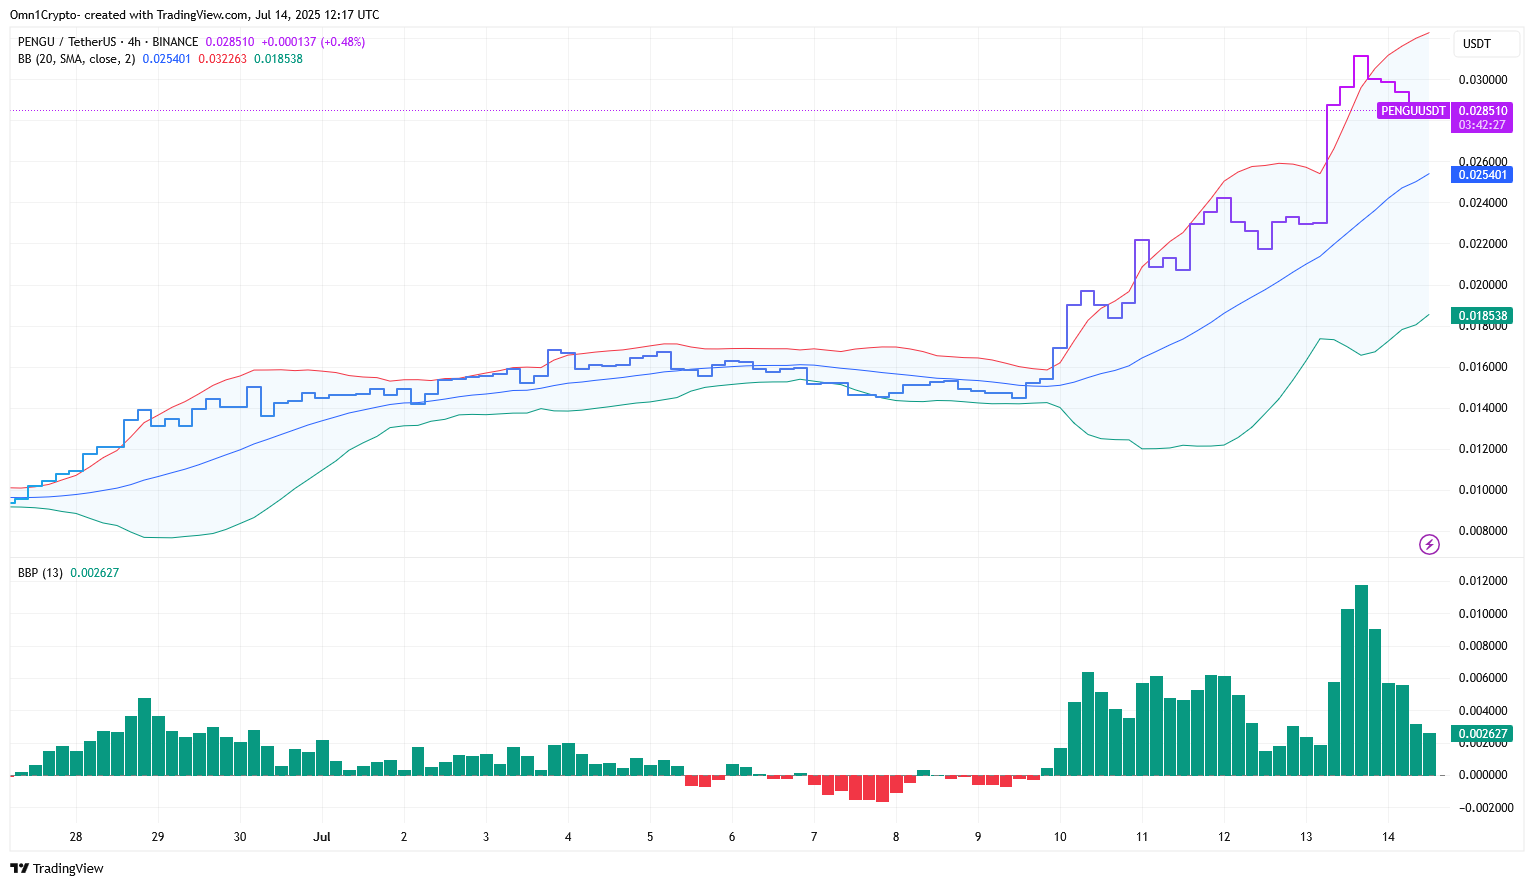Click the 10 date label on time axis
This screenshot has height=886, width=1534.
[x=1060, y=837]
